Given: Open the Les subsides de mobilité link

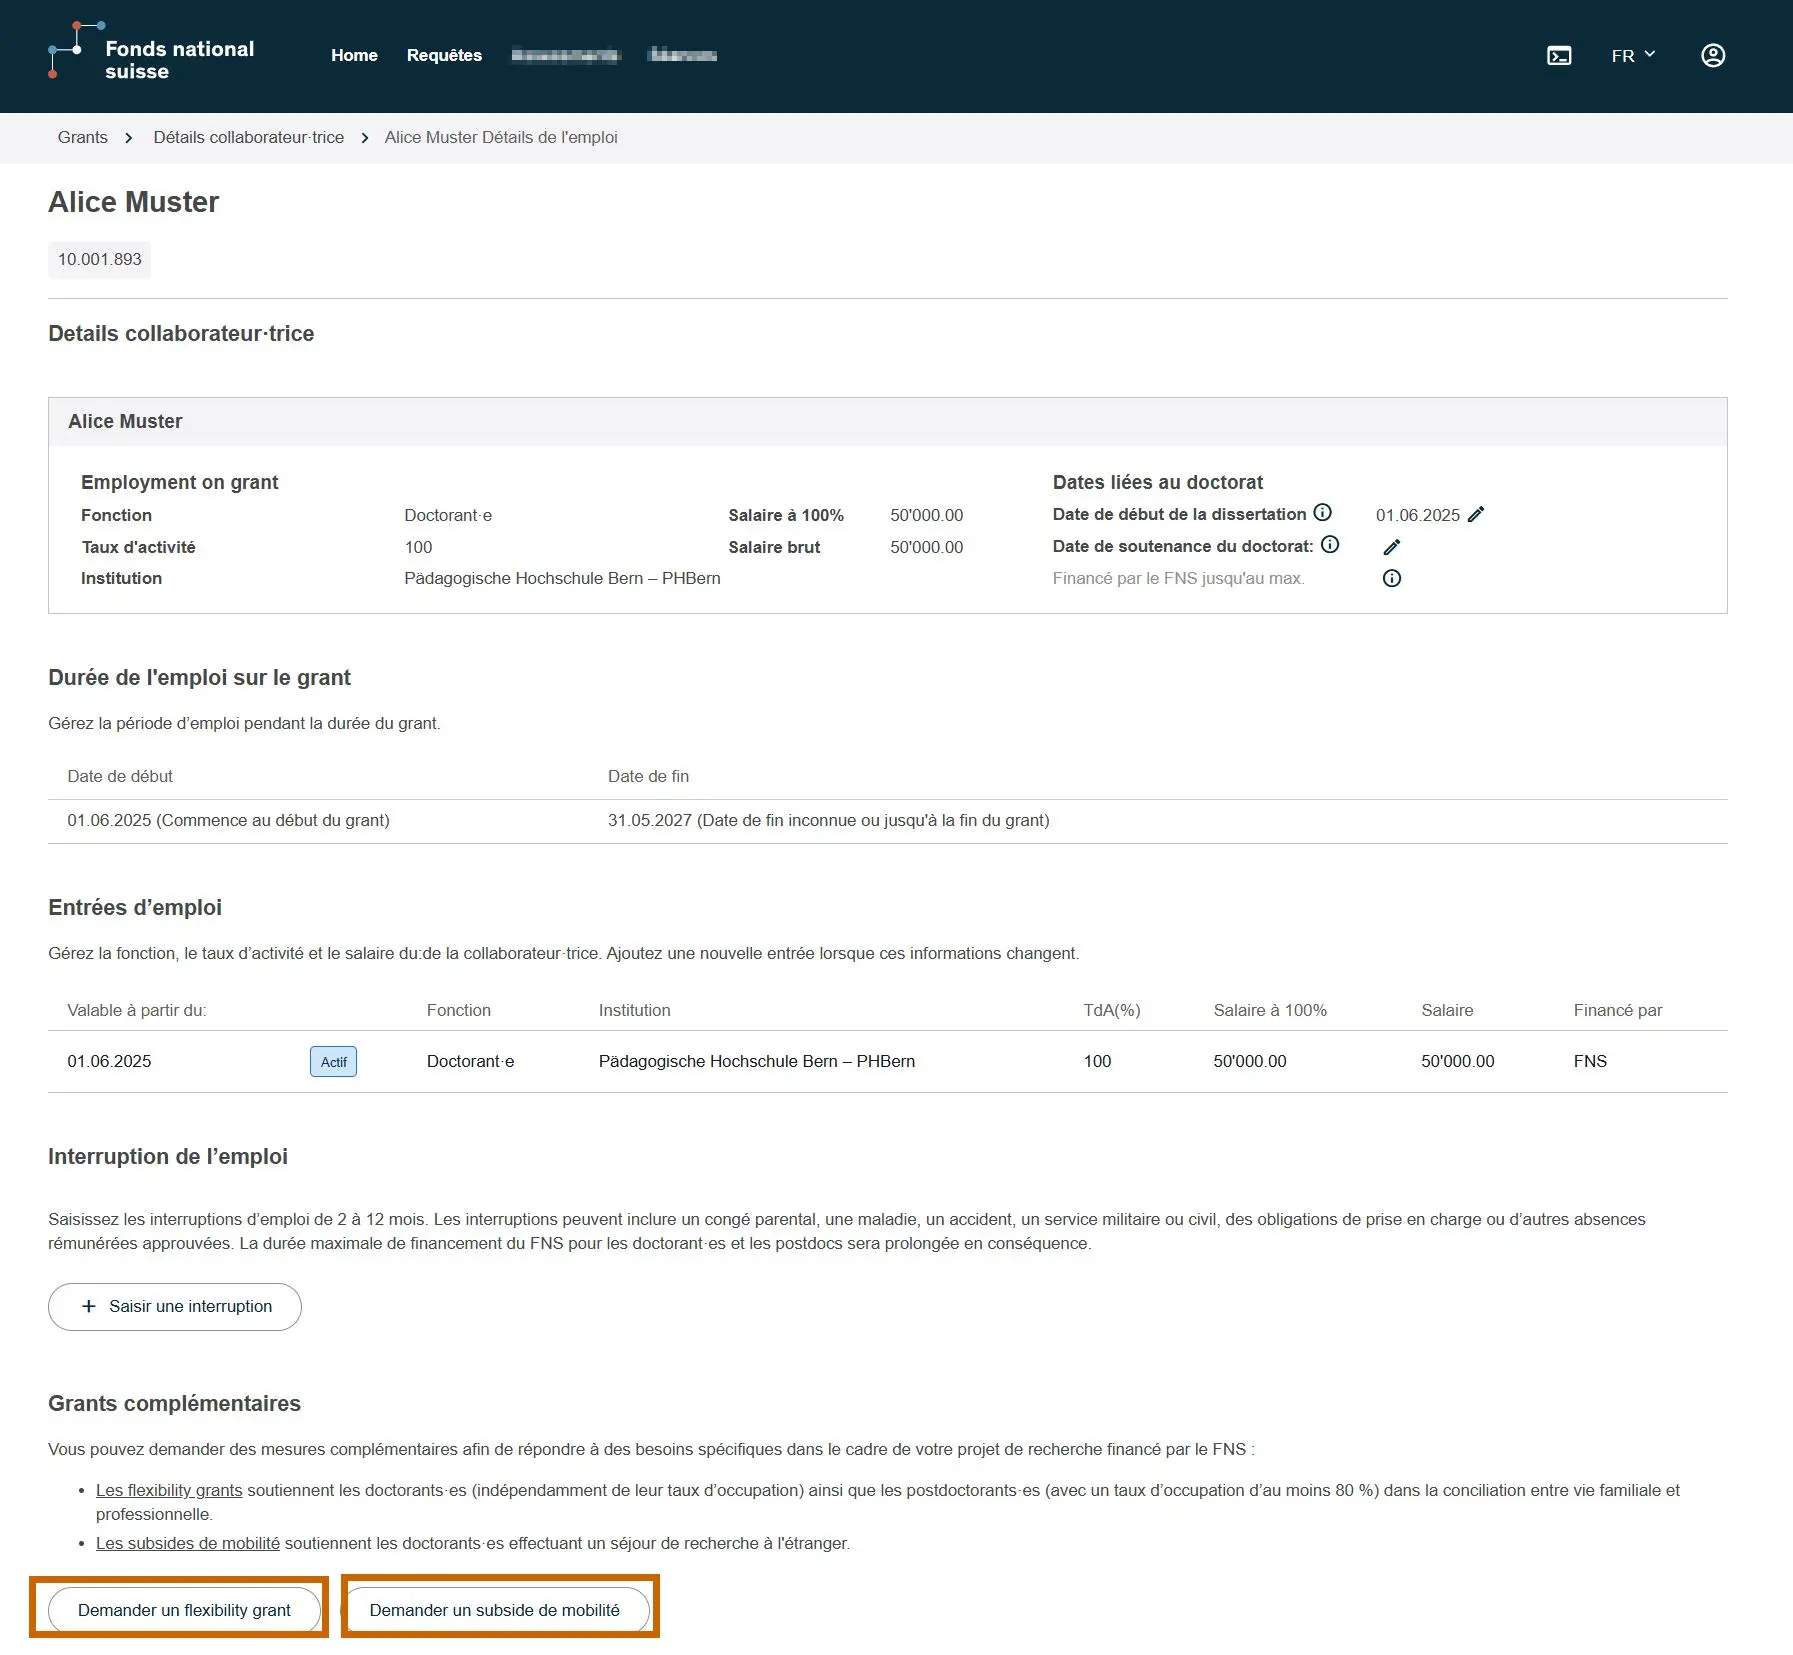Looking at the screenshot, I should 188,1543.
